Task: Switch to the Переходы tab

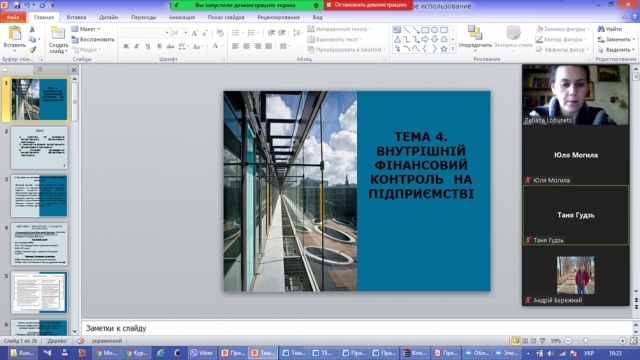Action: pyautogui.click(x=143, y=17)
